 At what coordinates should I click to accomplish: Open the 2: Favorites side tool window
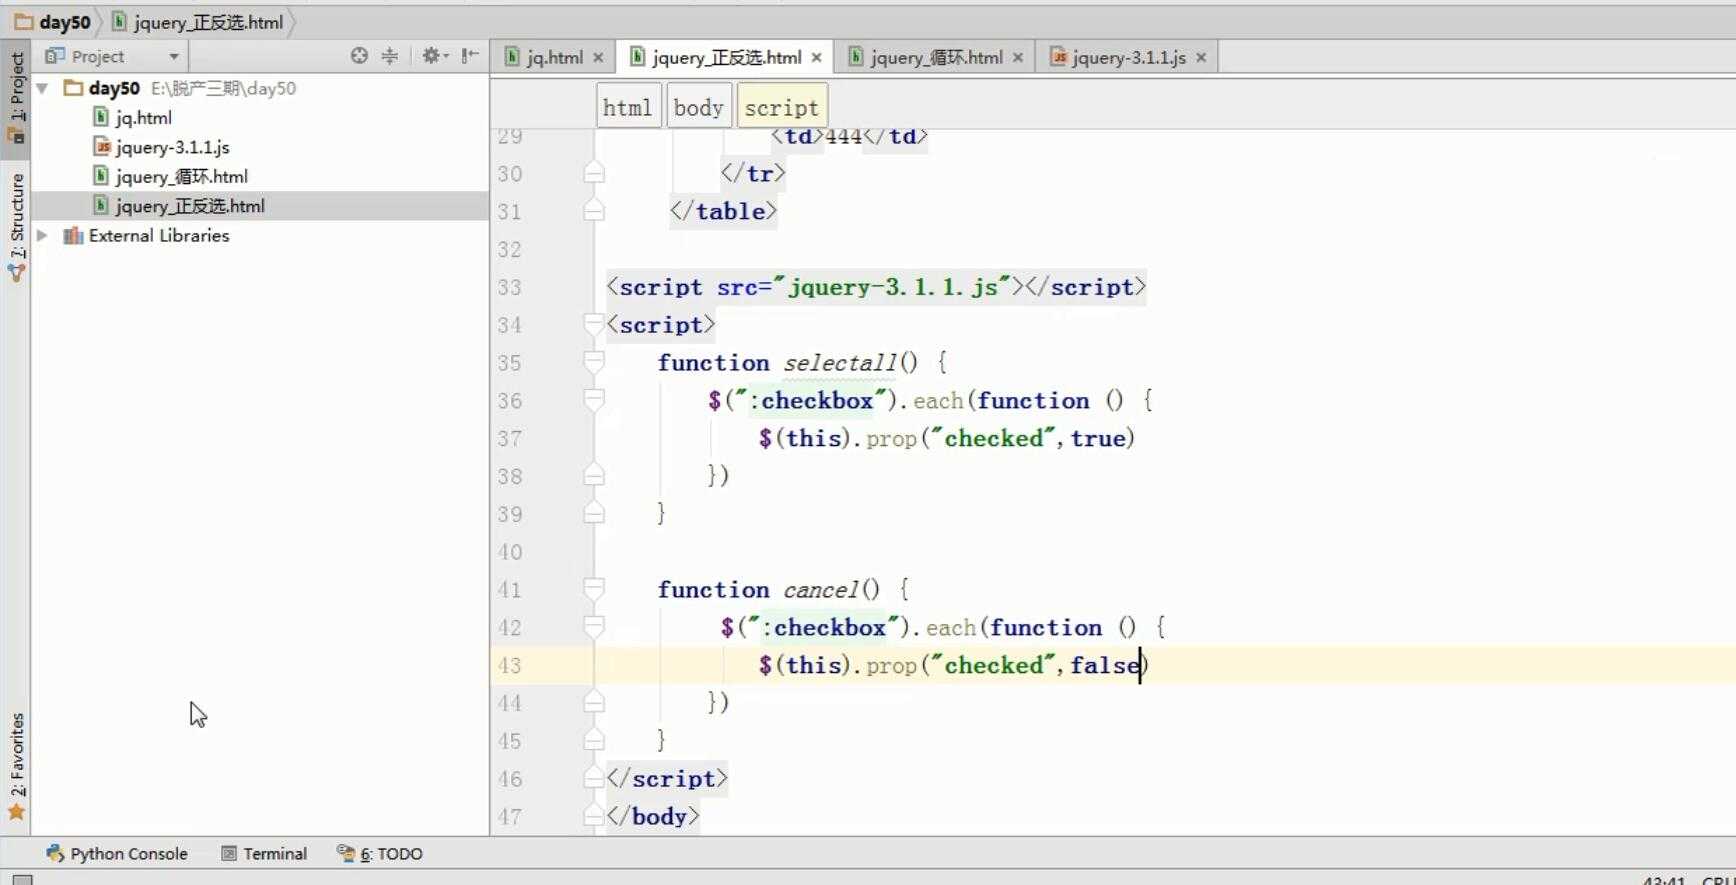coord(16,766)
